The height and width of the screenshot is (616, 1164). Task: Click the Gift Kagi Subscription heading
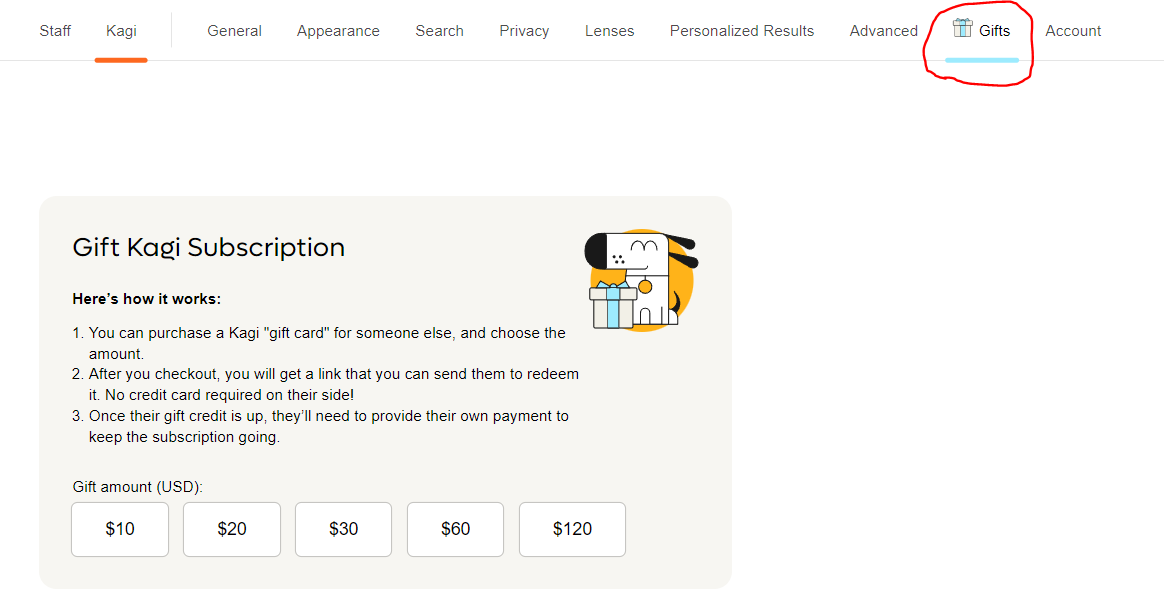coord(208,247)
